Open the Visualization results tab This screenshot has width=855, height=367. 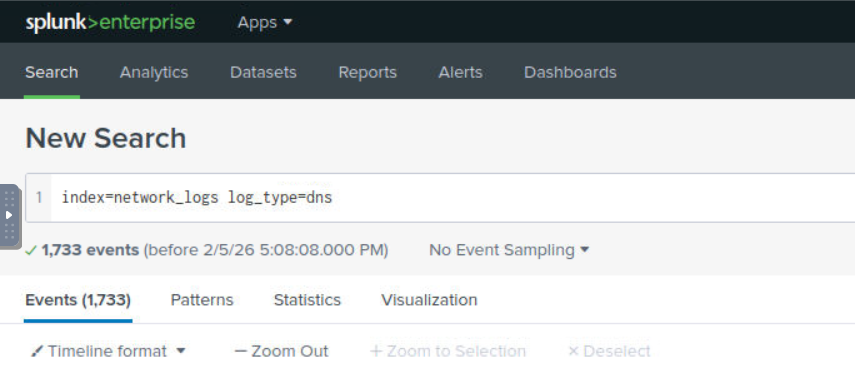coord(429,300)
